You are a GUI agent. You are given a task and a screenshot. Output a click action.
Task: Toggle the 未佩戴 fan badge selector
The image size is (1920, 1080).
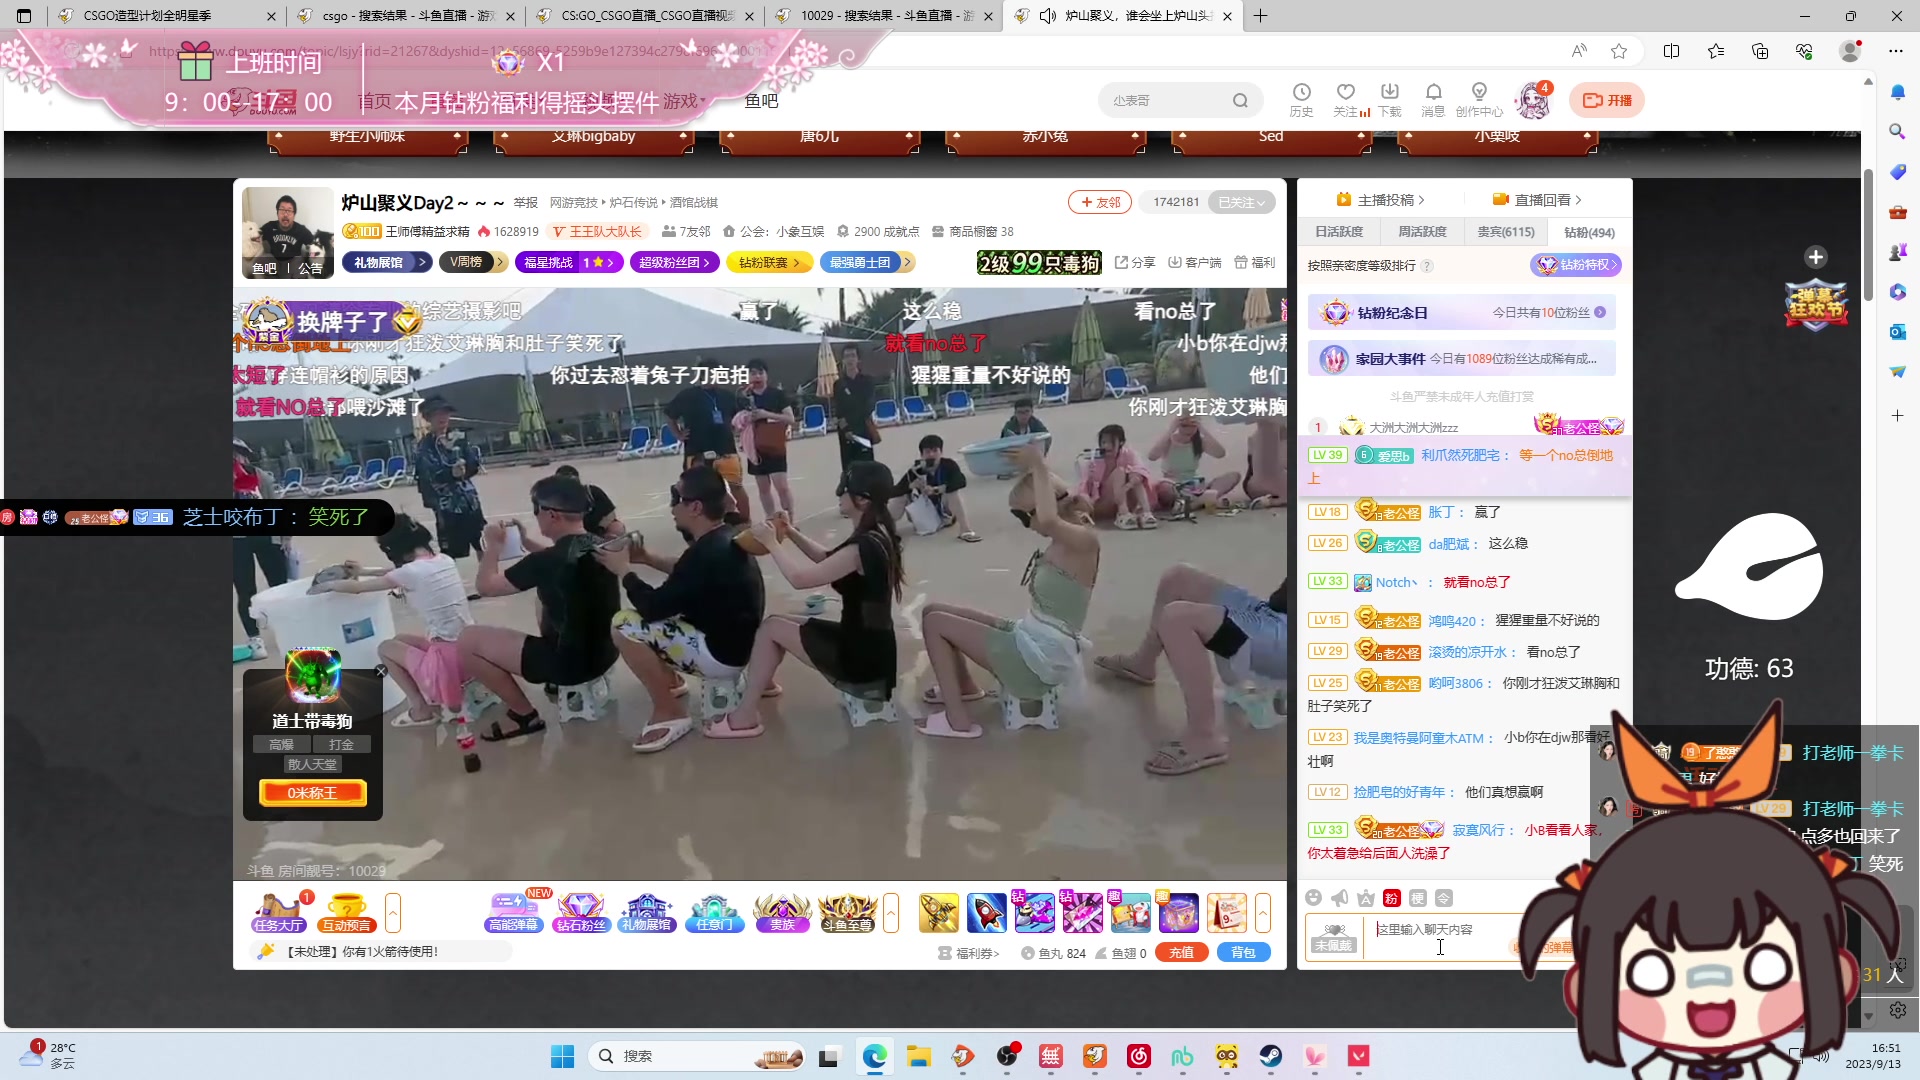1333,937
